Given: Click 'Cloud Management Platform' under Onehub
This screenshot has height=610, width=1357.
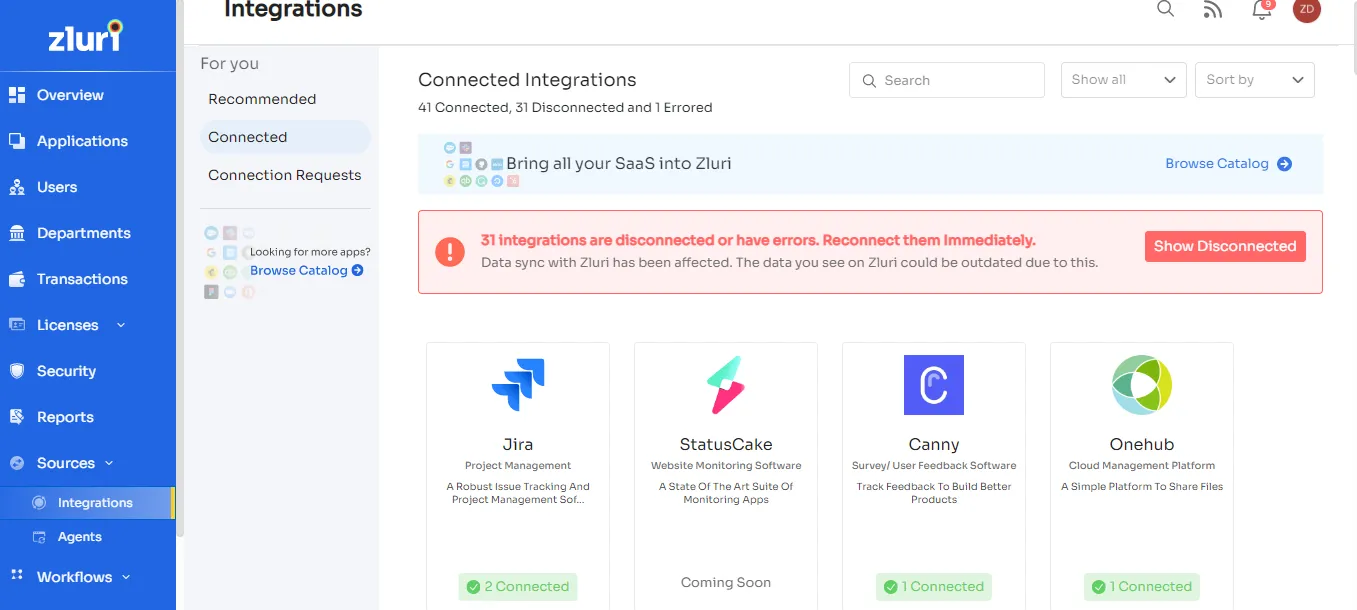Looking at the screenshot, I should tap(1142, 466).
